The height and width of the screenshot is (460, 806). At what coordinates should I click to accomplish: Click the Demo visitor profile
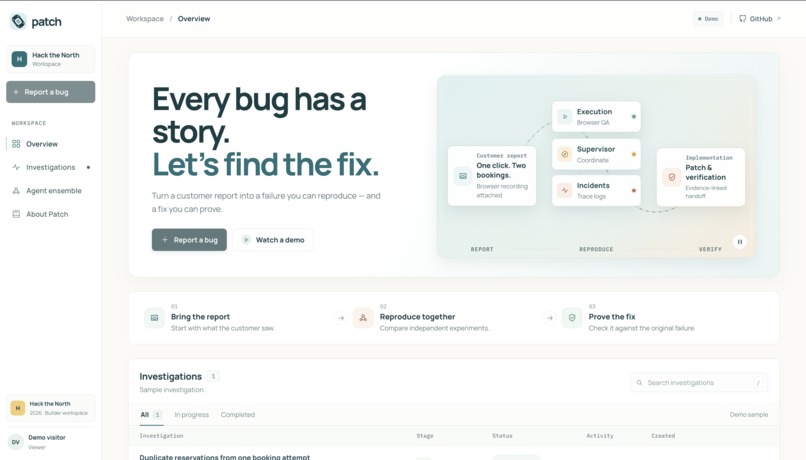click(50, 442)
